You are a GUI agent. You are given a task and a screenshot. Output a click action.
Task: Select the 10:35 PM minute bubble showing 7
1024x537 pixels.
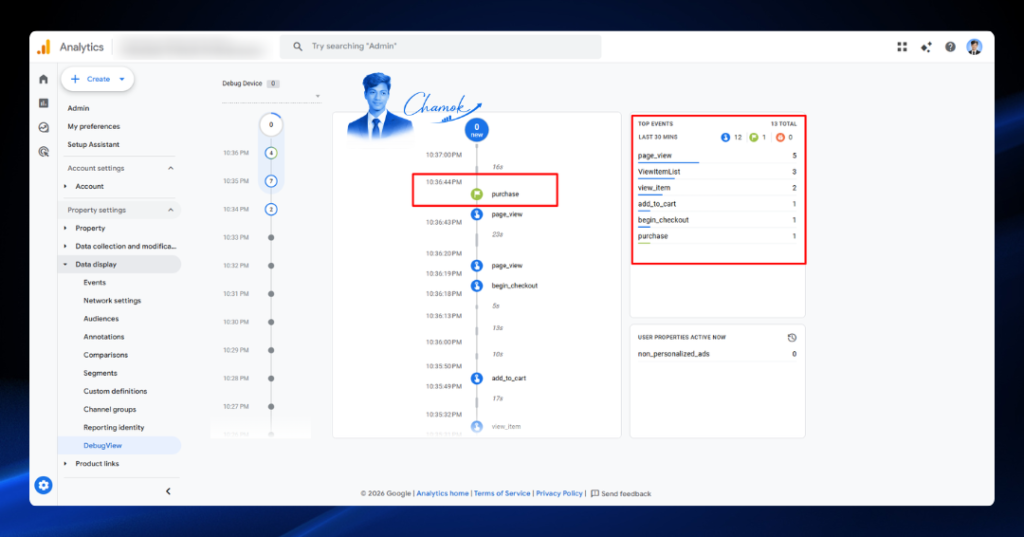[x=271, y=181]
